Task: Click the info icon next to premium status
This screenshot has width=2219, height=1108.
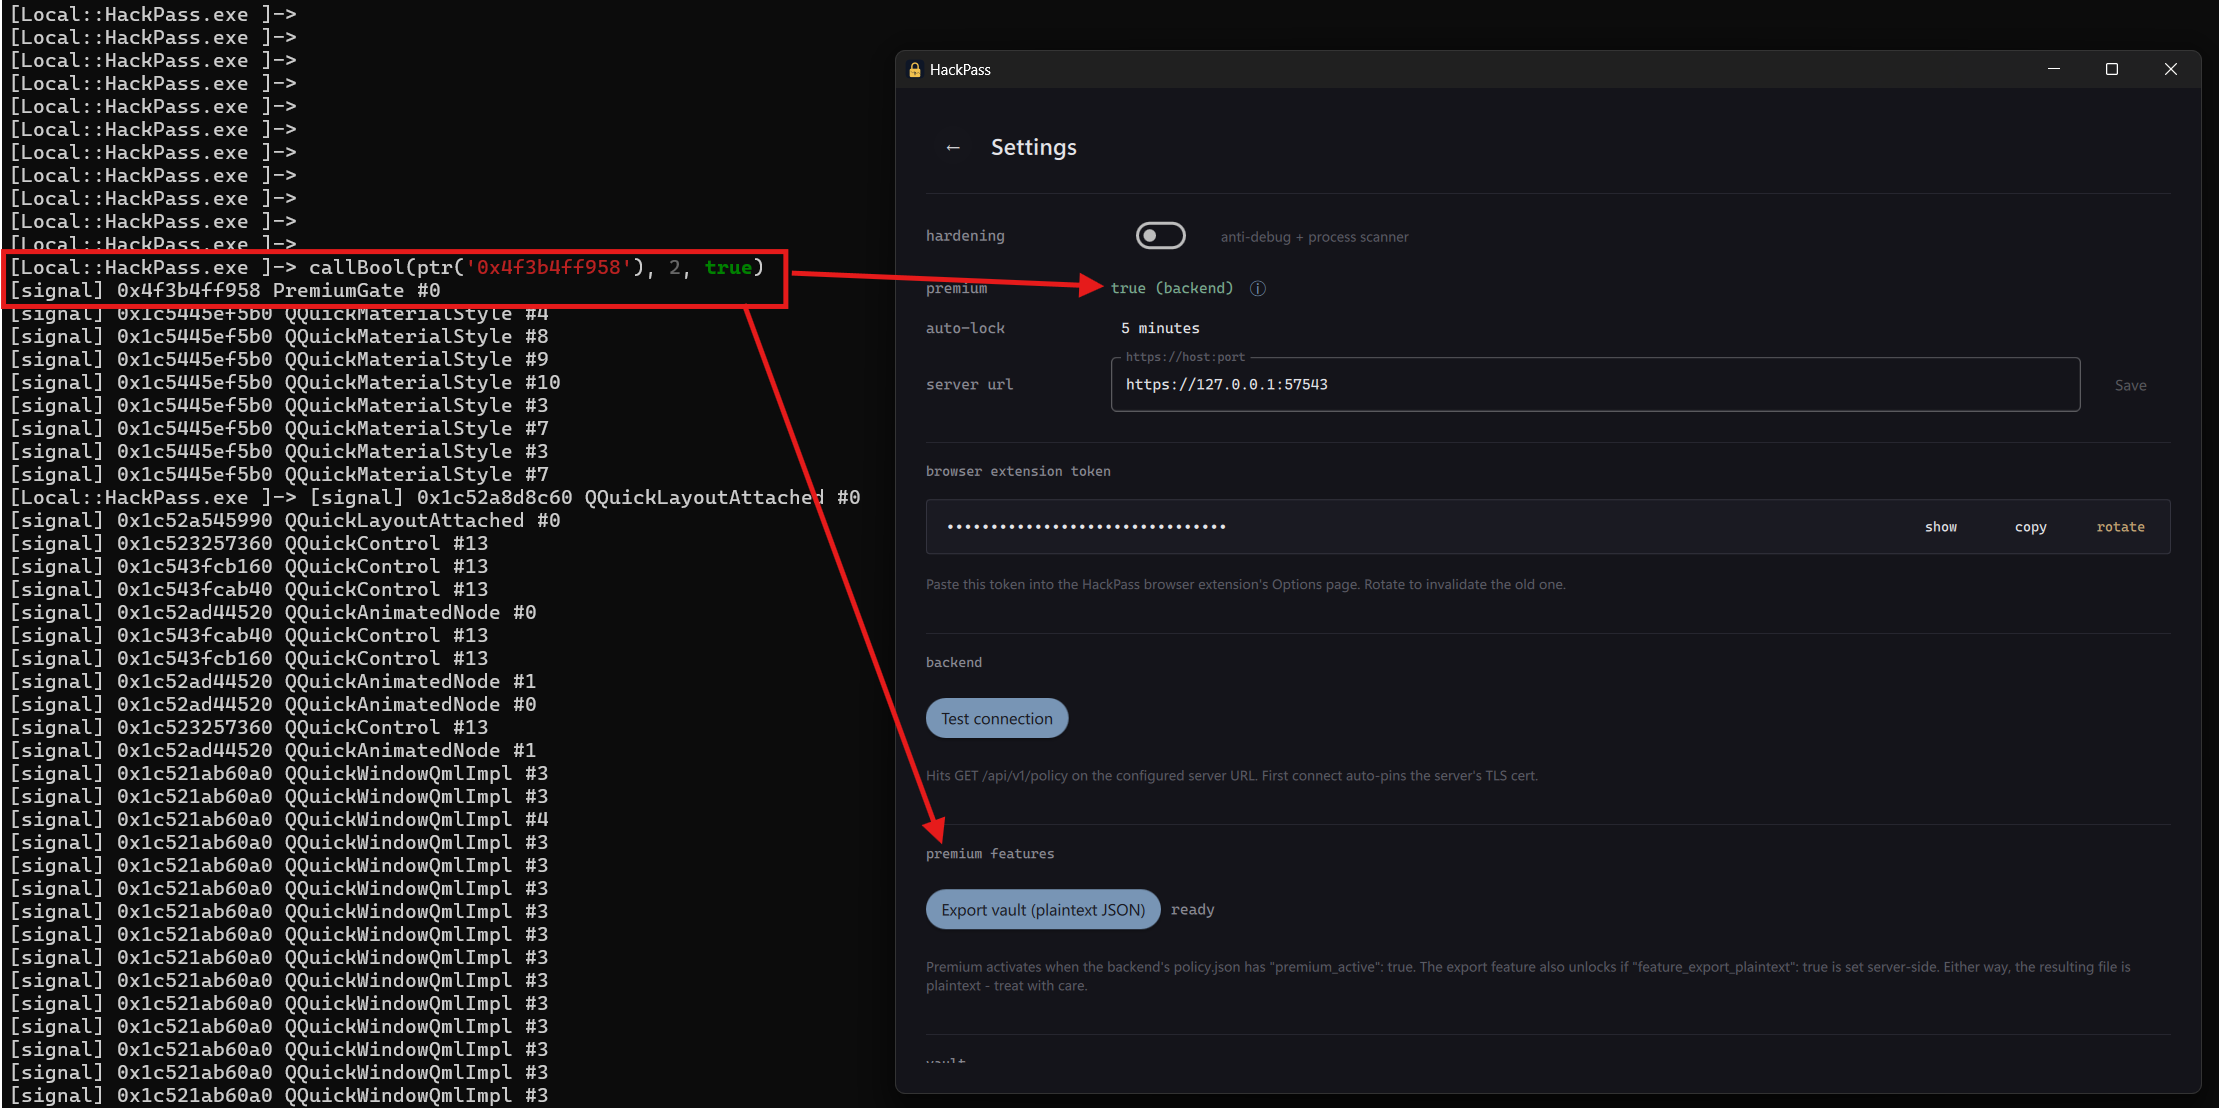Action: pyautogui.click(x=1258, y=288)
